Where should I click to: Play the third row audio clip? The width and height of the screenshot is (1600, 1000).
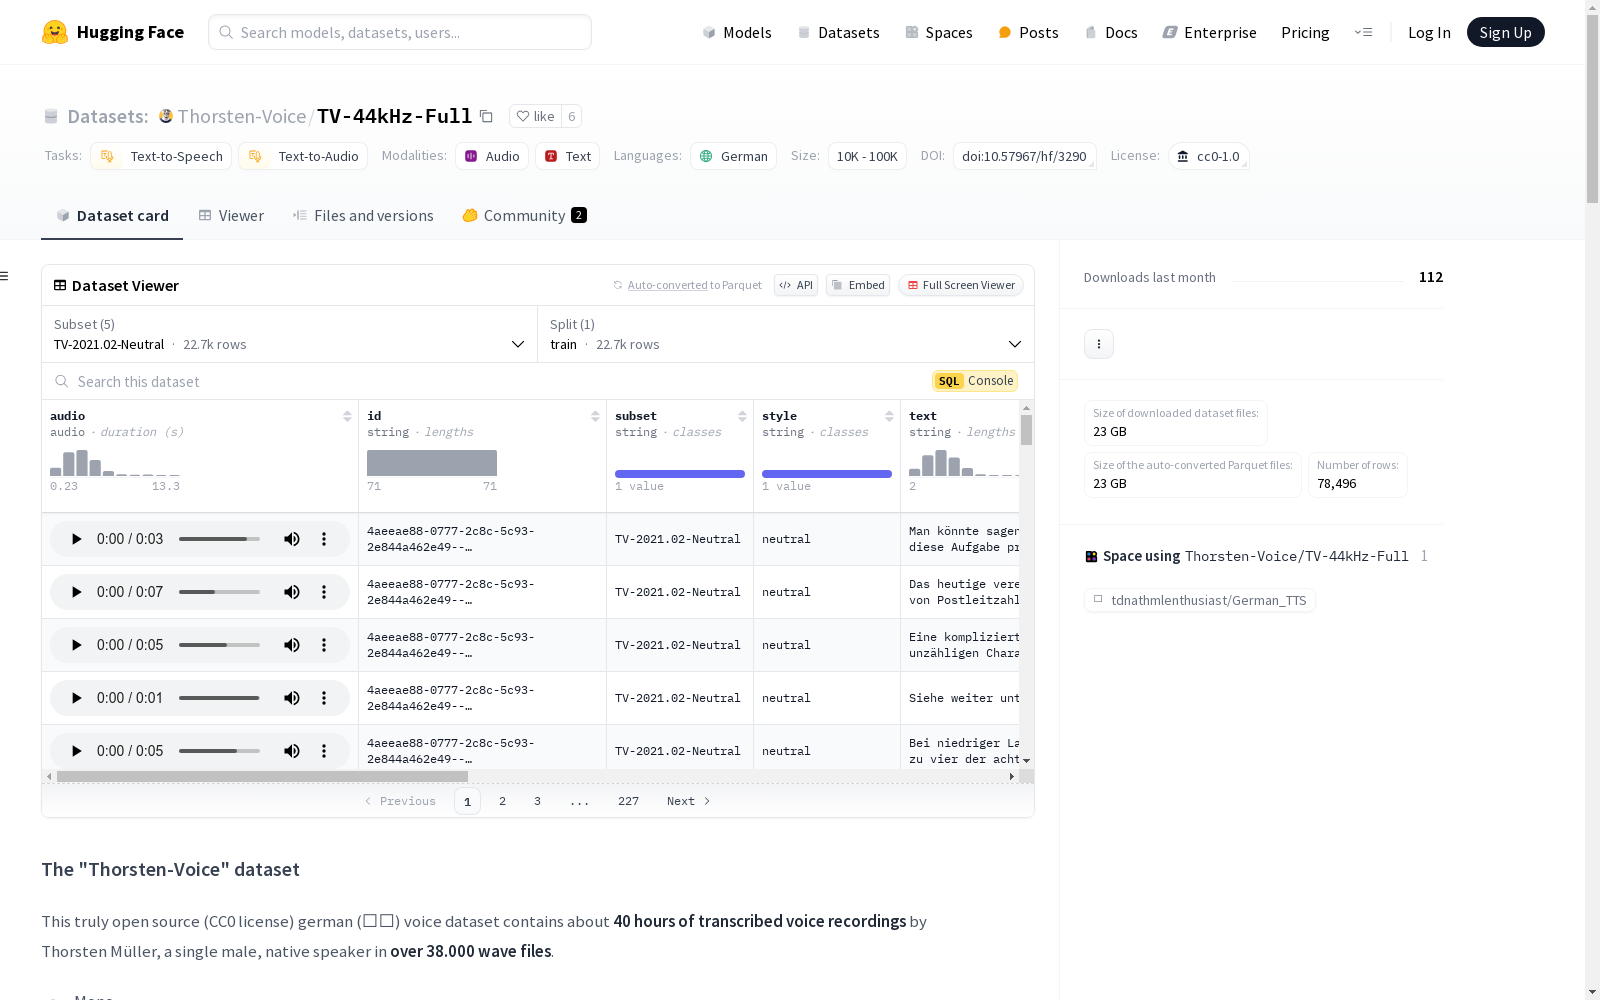[x=76, y=645]
